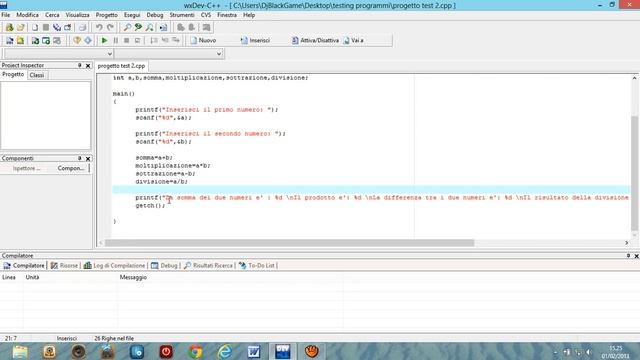Open the Debug menu

155,15
